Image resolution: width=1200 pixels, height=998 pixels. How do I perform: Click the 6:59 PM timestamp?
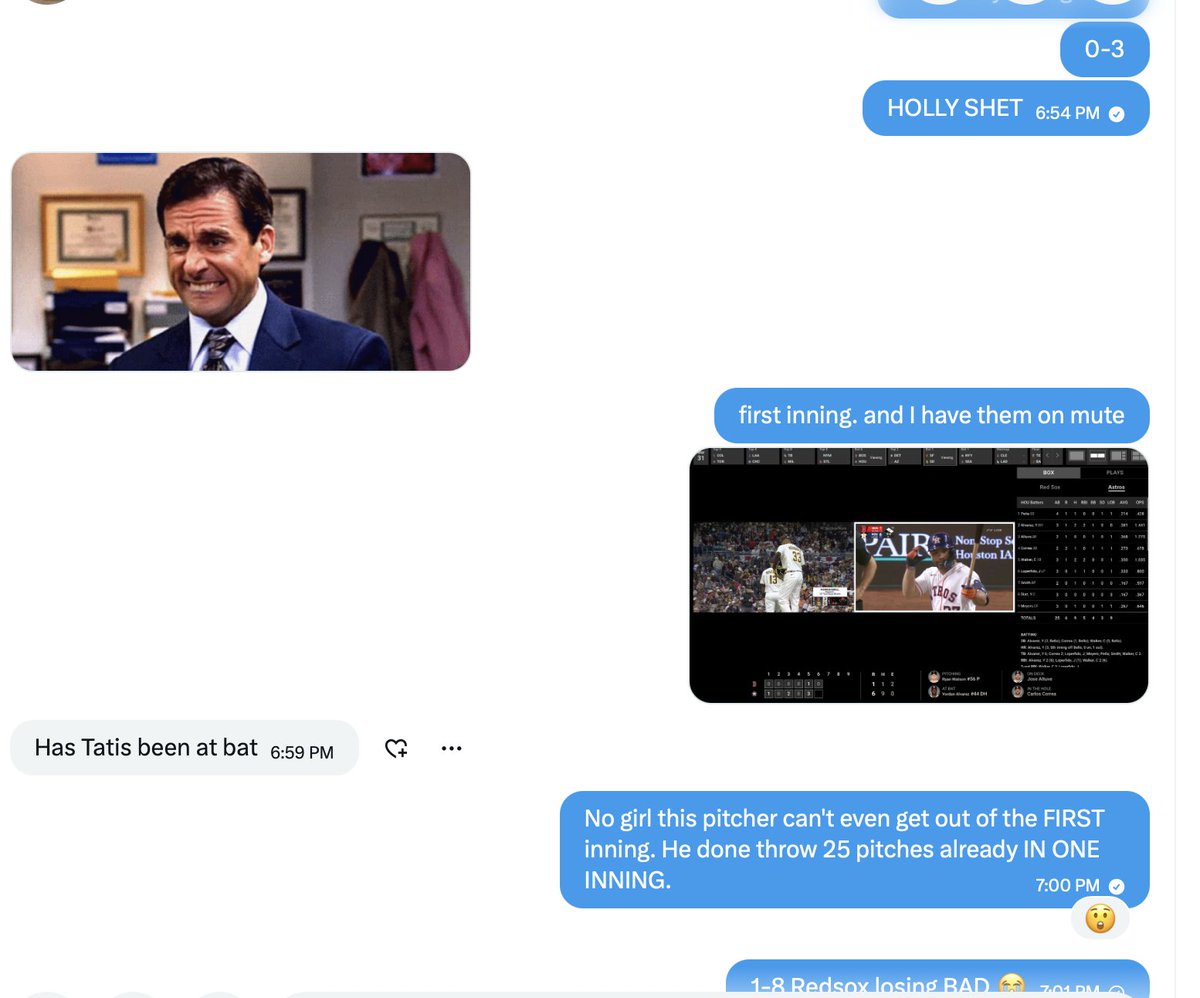pos(302,752)
